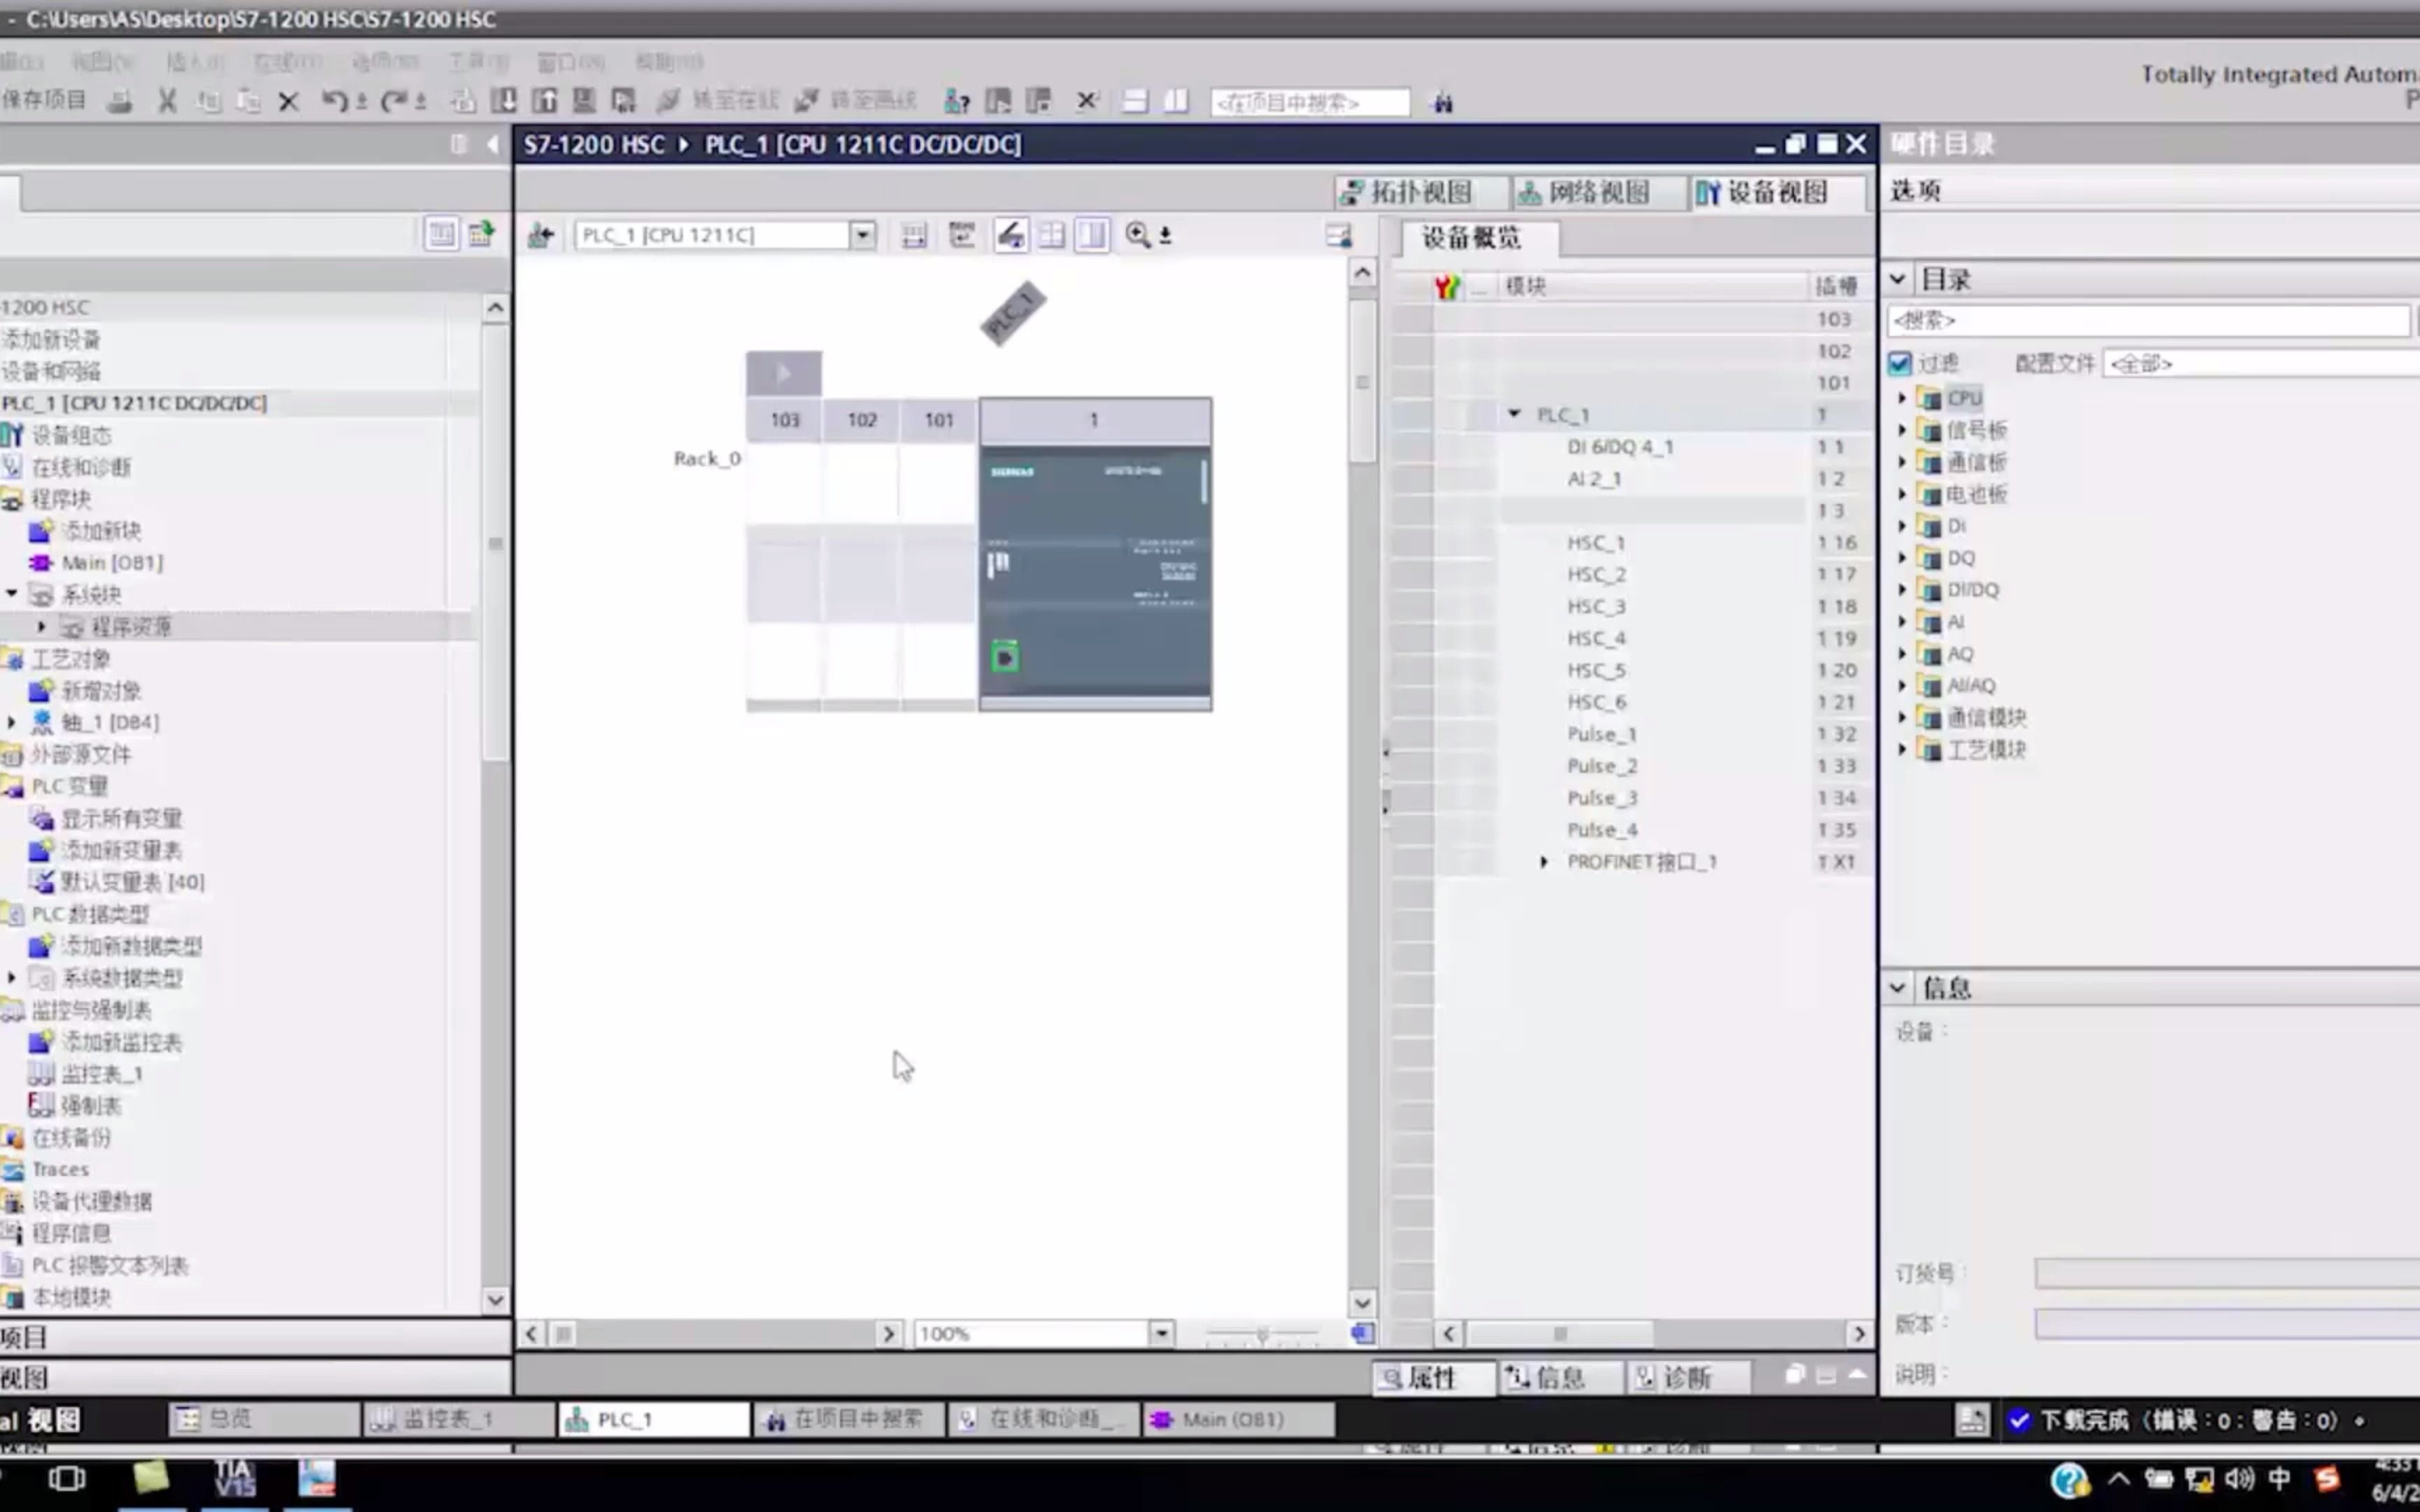Click the print icon next to save project
2420x1512 pixels.
(120, 101)
